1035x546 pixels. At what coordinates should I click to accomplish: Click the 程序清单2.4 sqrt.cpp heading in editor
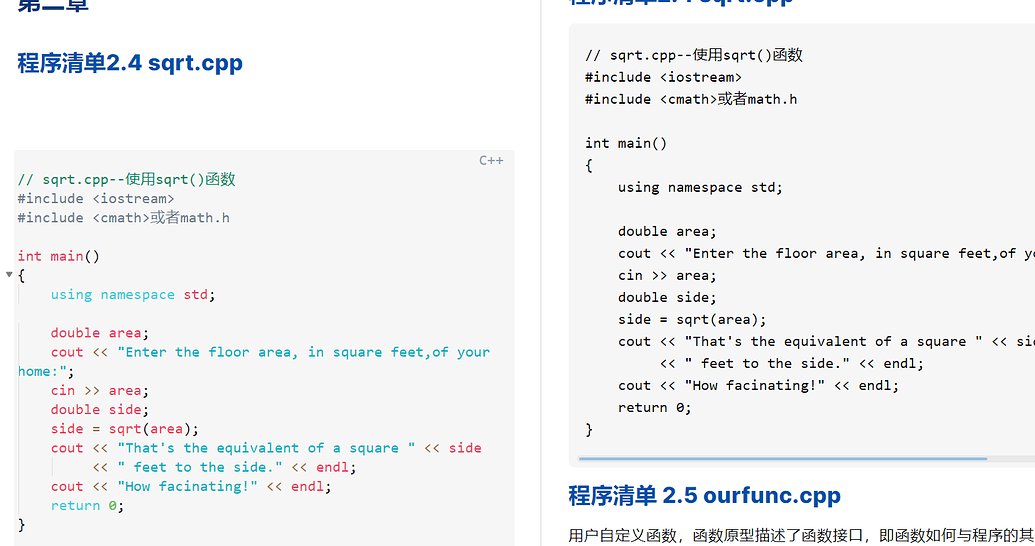(130, 63)
